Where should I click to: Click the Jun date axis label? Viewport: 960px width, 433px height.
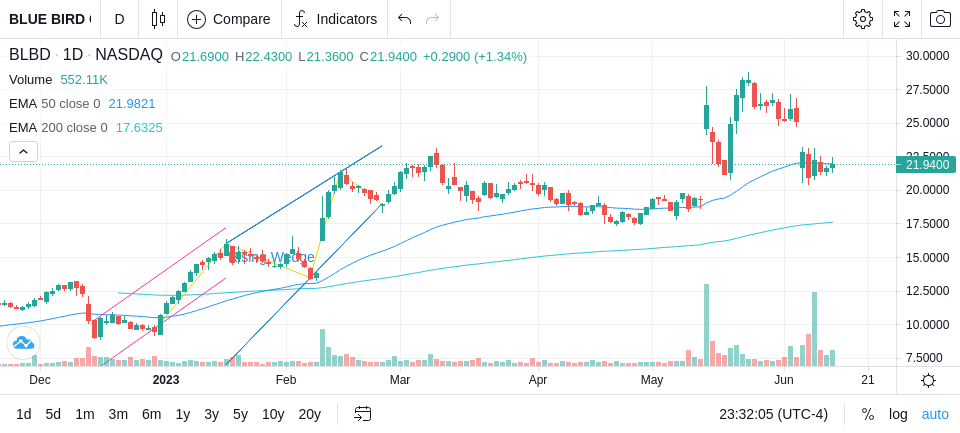point(784,380)
